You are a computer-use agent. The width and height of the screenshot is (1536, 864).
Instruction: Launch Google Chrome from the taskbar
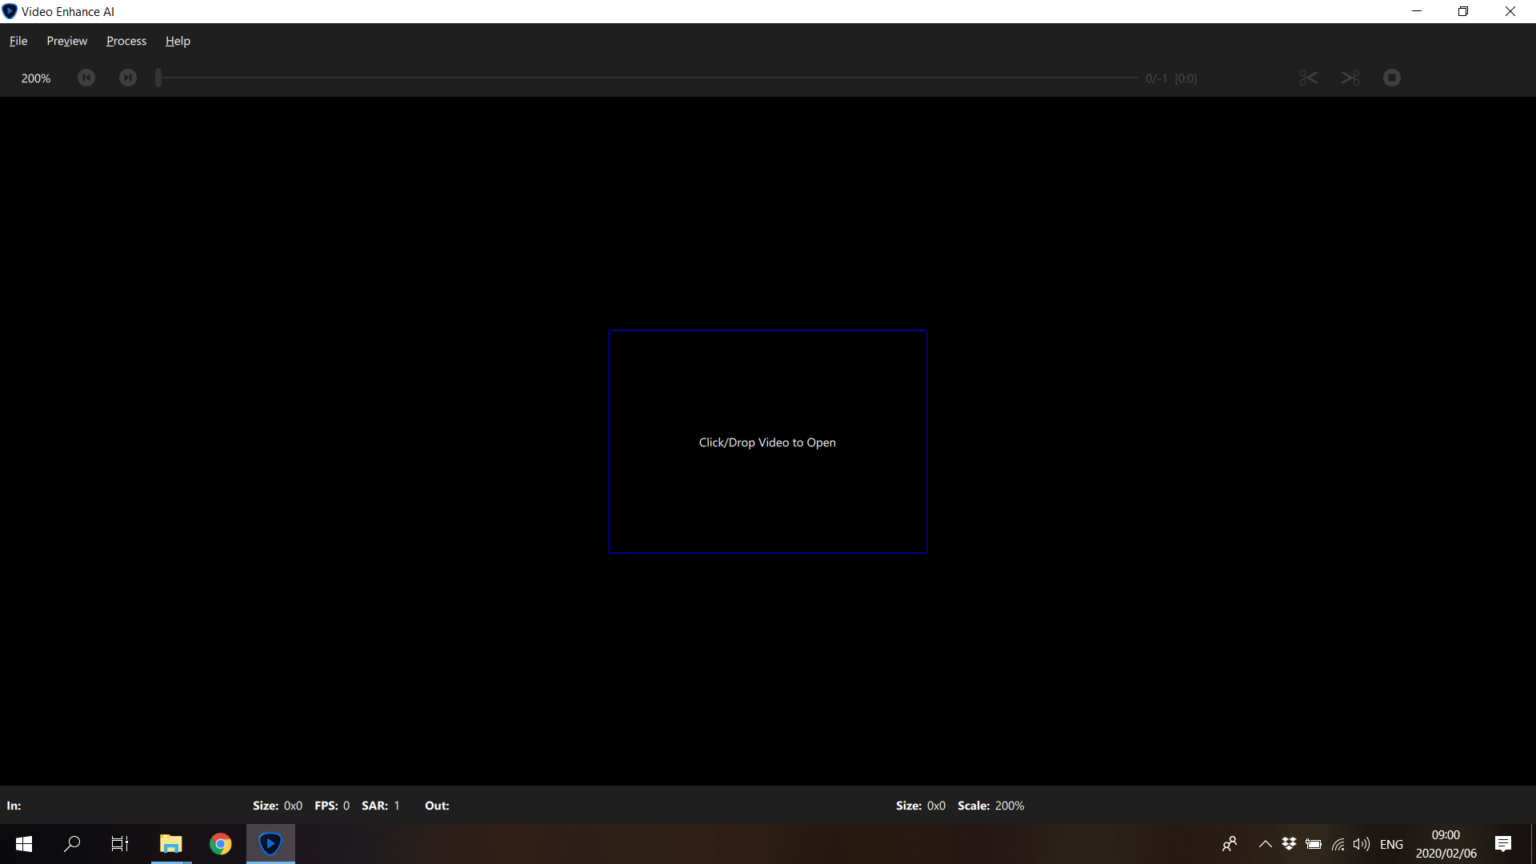[221, 844]
